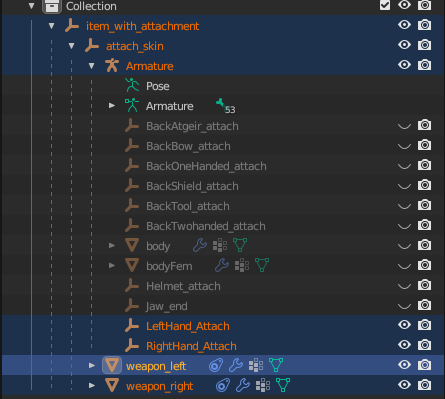The image size is (445, 399).
Task: Click the orange Armature object icon
Action: (112, 66)
